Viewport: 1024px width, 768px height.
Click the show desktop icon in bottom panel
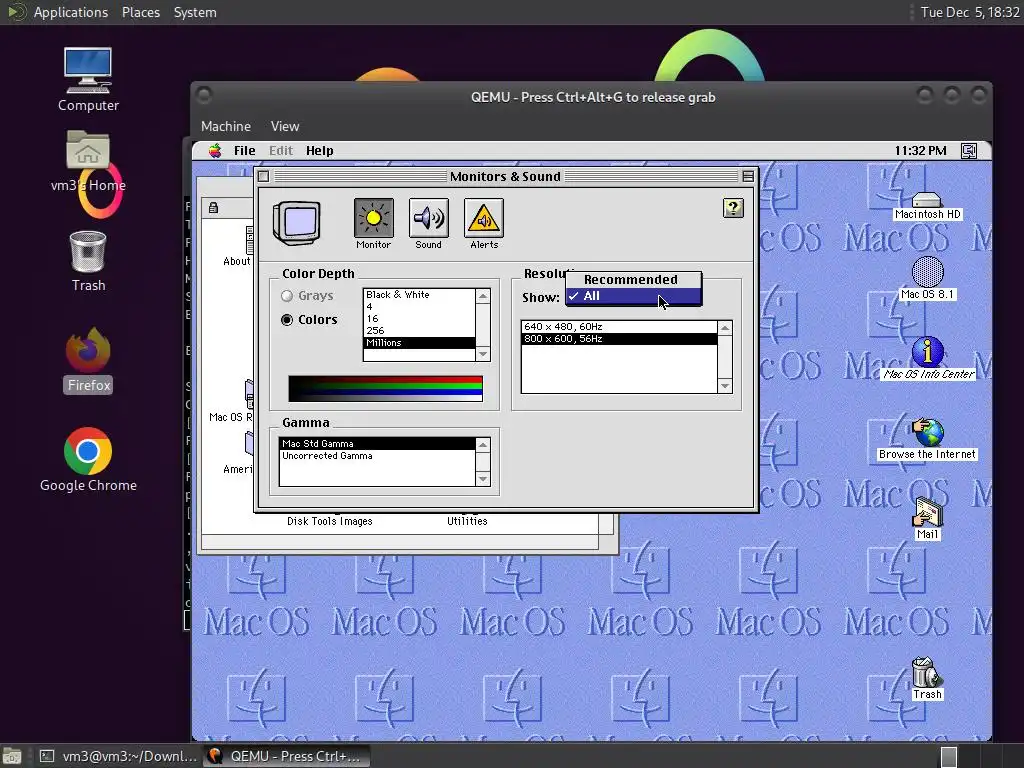(12, 756)
